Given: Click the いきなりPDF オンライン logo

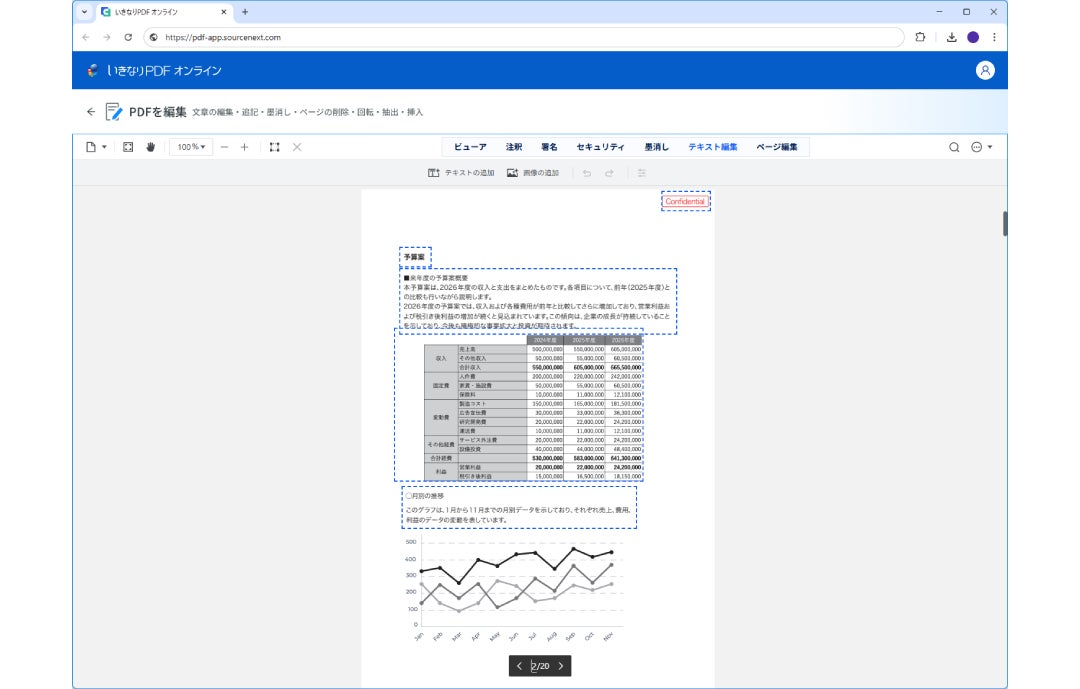Looking at the screenshot, I should click(154, 70).
